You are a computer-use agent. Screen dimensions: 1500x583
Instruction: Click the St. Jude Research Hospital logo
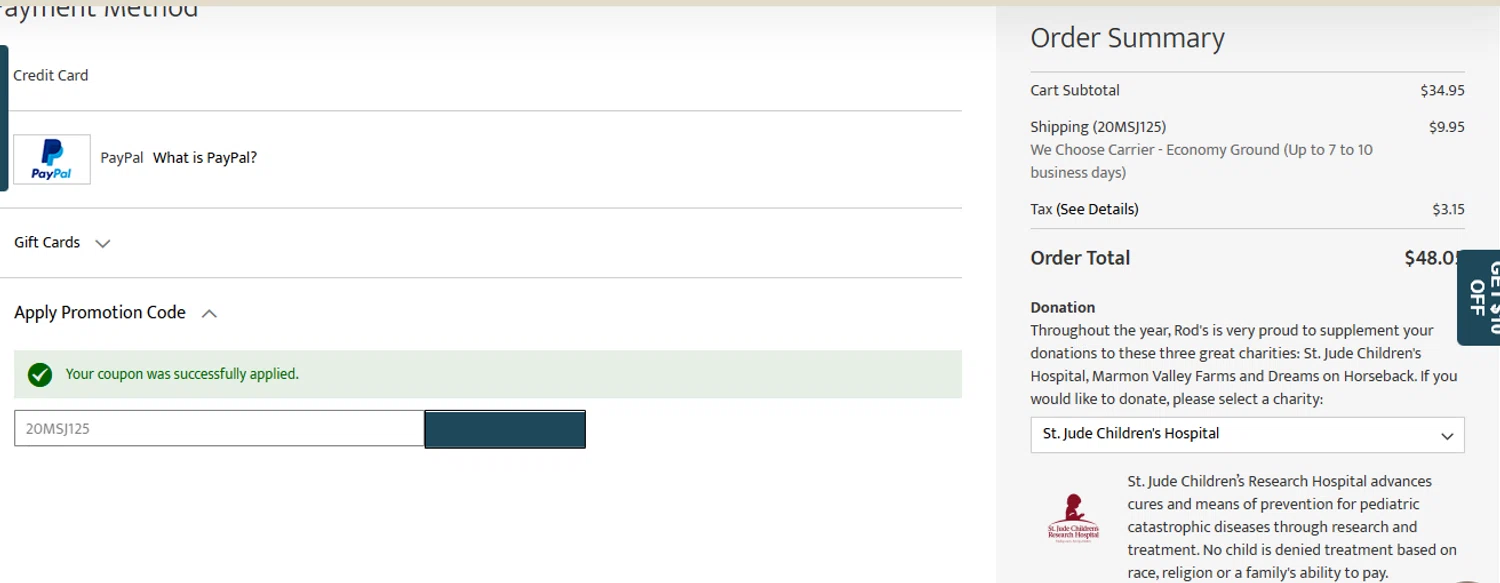pos(1073,517)
